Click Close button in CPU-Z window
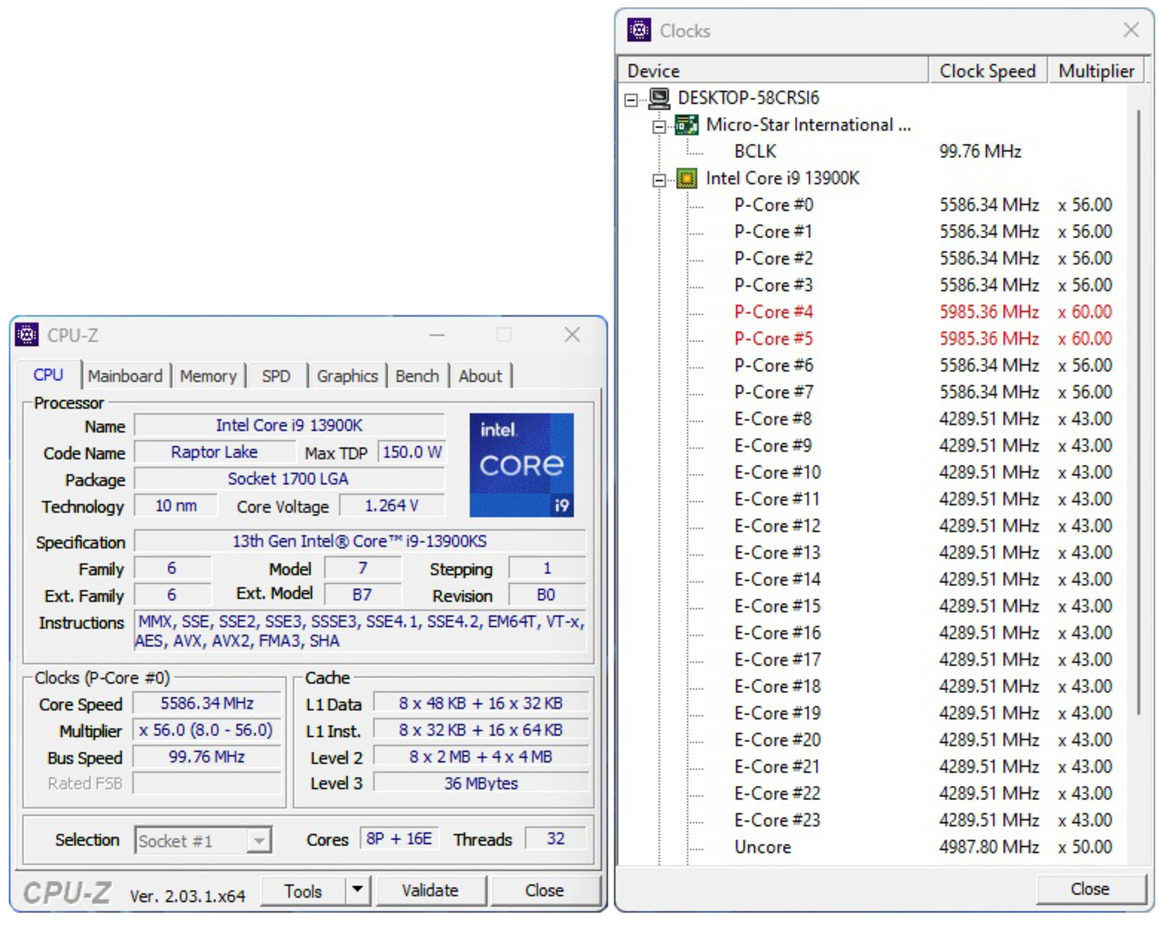Image resolution: width=1170 pixels, height=926 pixels. click(544, 890)
